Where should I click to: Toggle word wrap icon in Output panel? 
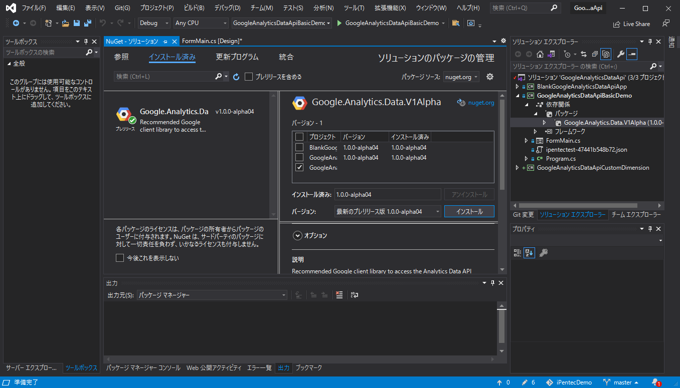point(354,295)
